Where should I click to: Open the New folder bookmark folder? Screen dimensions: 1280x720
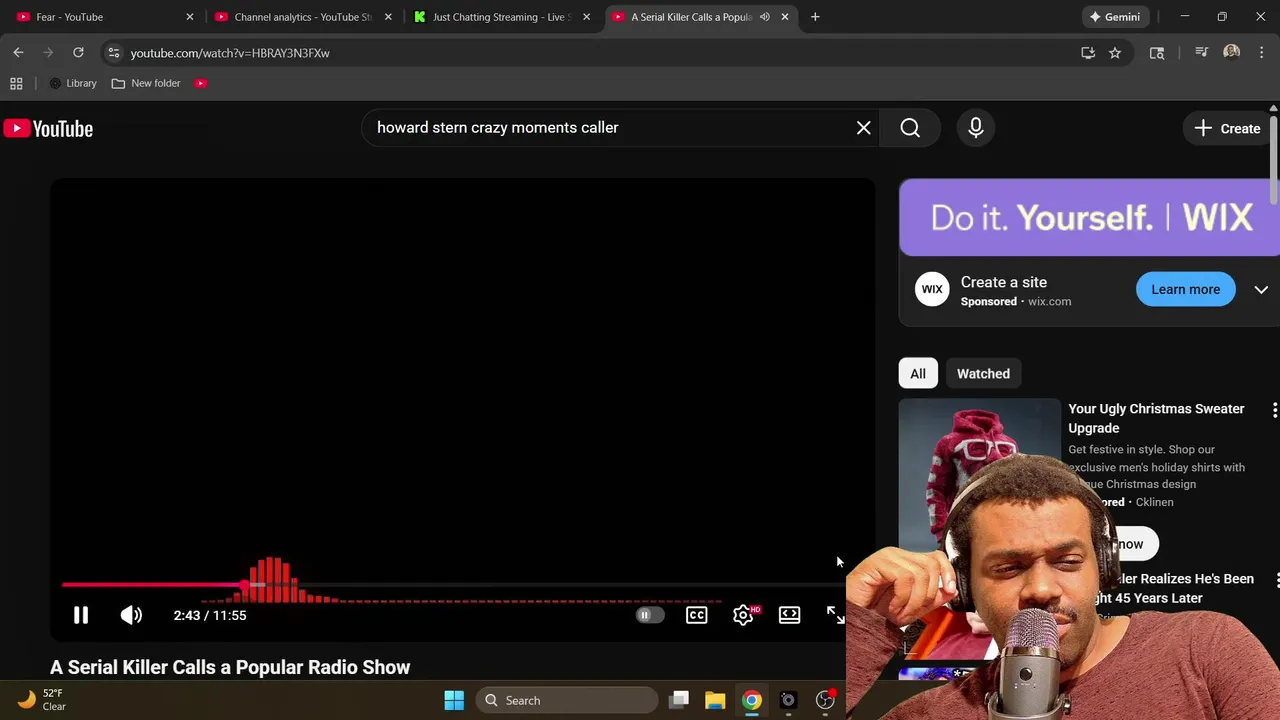pos(146,83)
